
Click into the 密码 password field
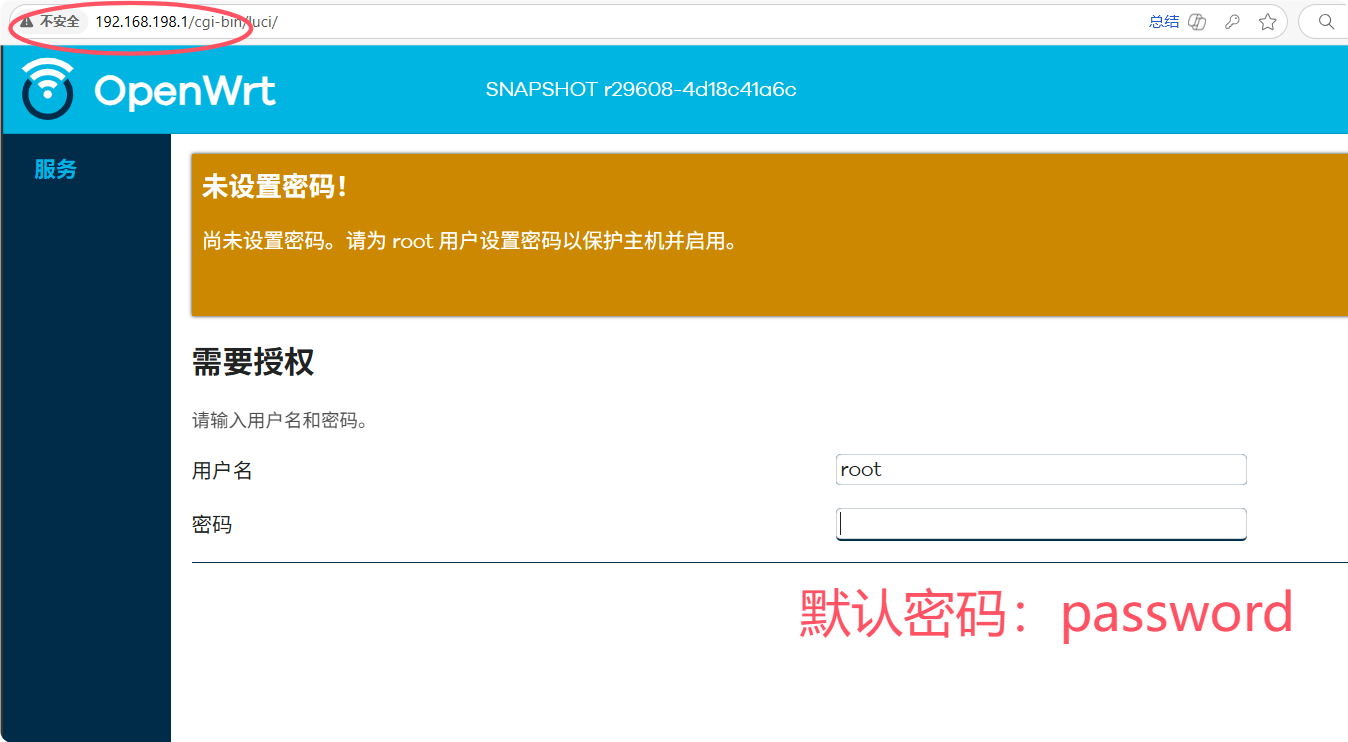(1040, 524)
